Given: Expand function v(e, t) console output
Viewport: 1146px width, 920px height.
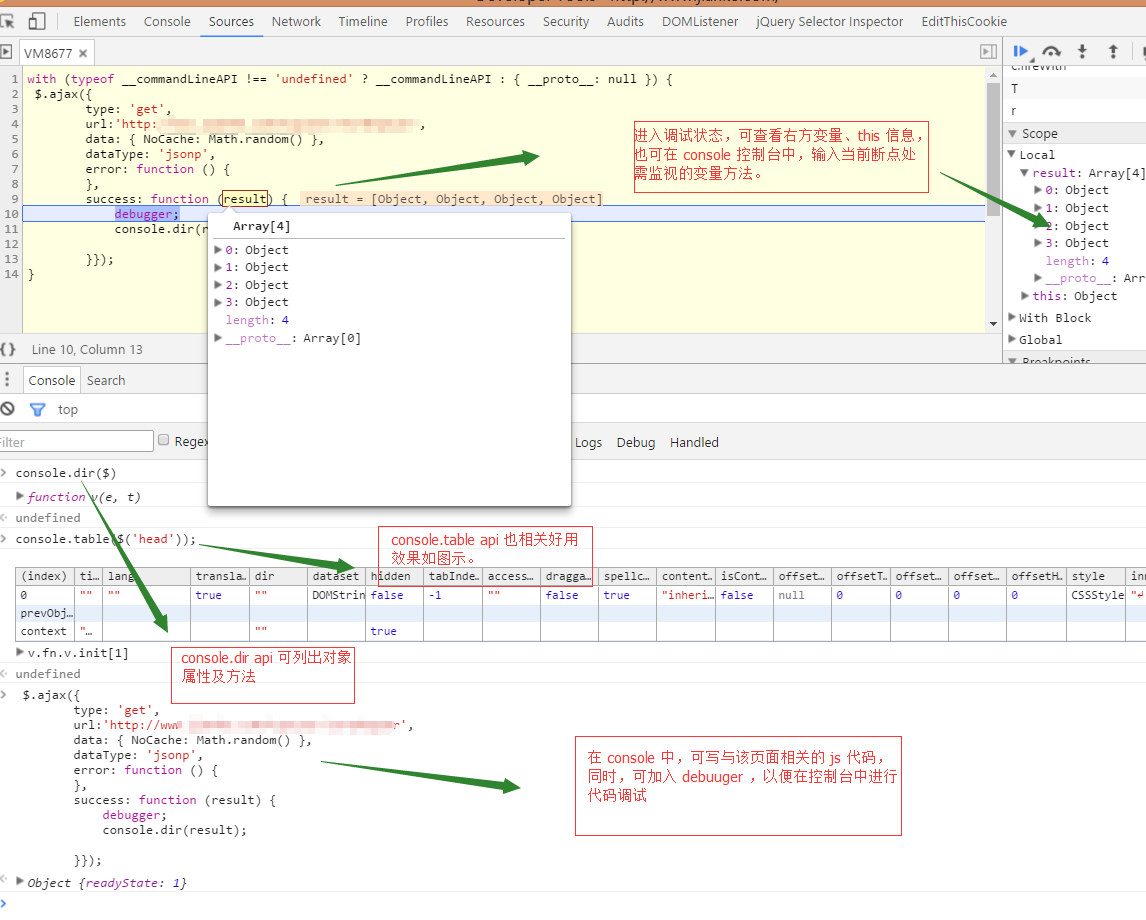Looking at the screenshot, I should point(20,496).
